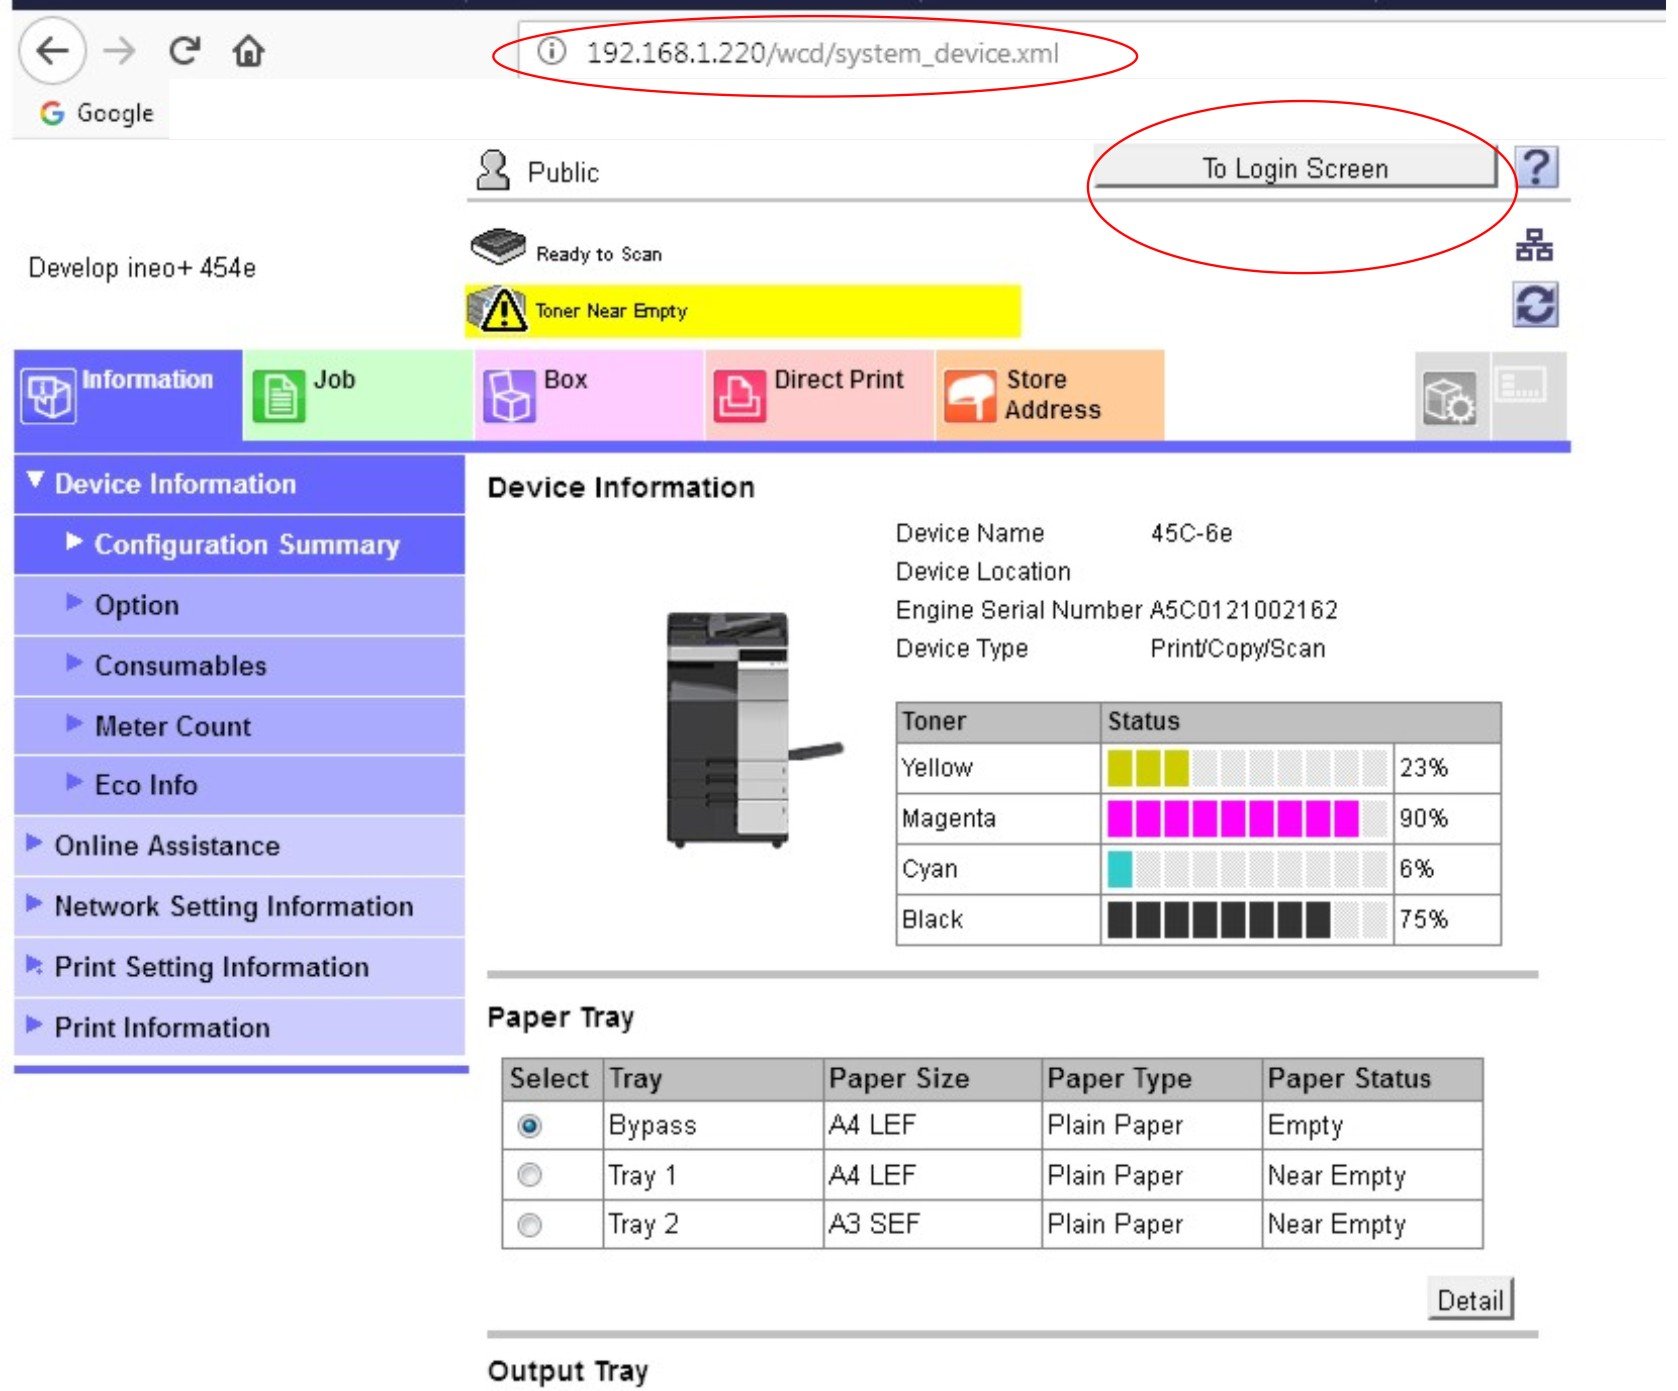Click the customize gear-box icon tab

pos(1450,397)
